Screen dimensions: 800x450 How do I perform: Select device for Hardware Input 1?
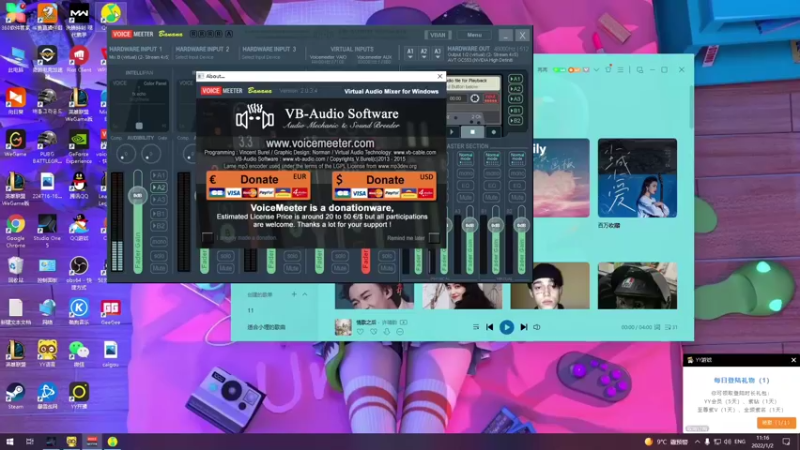click(x=138, y=57)
